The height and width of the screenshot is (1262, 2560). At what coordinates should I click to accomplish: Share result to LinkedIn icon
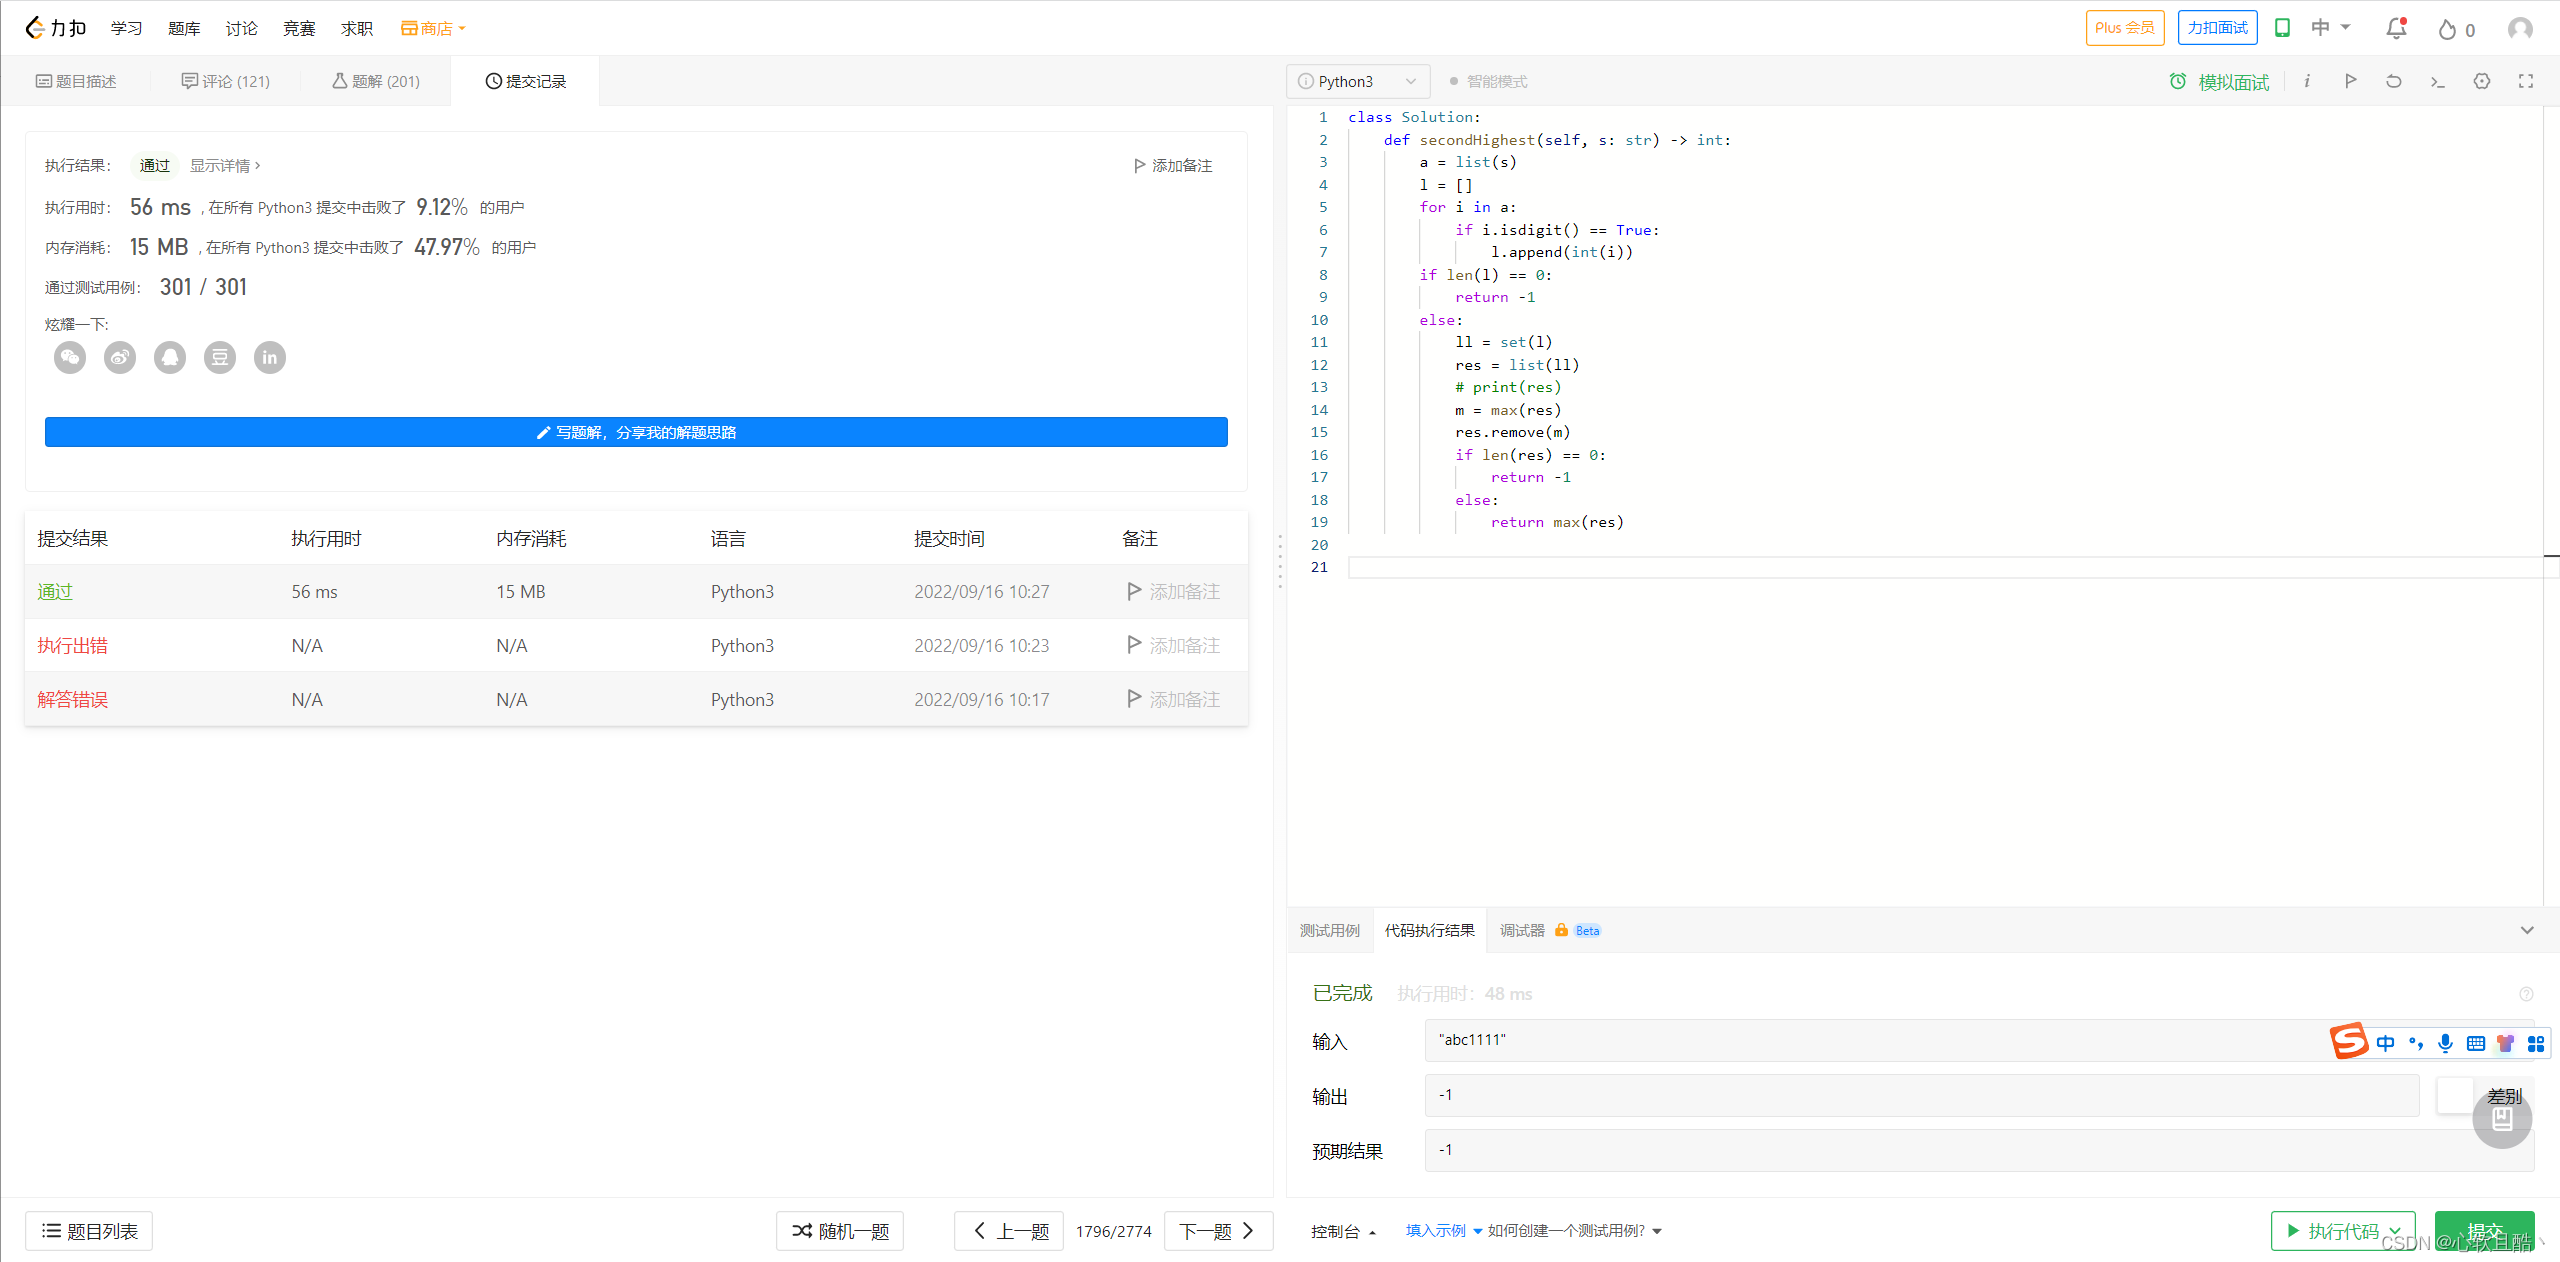click(x=270, y=357)
